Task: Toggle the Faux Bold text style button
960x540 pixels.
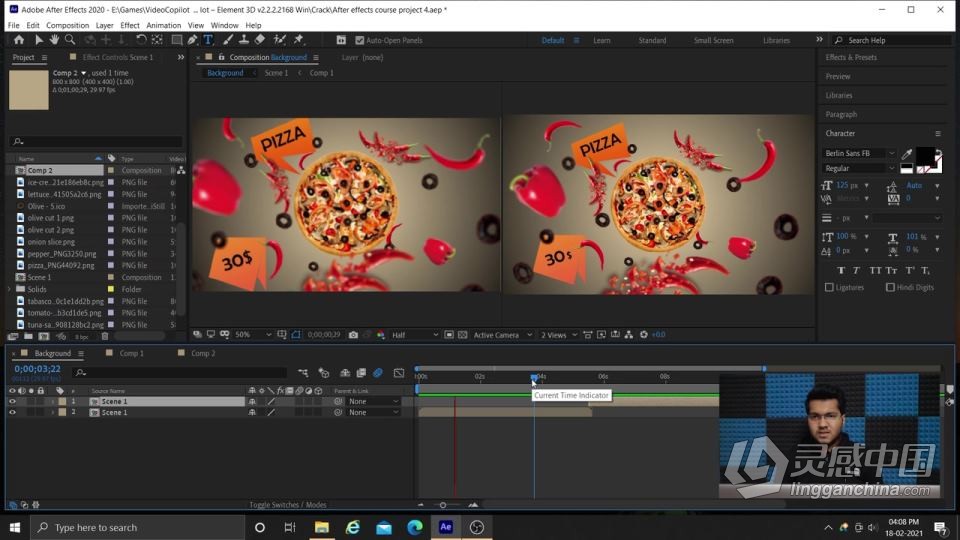Action: coord(841,270)
